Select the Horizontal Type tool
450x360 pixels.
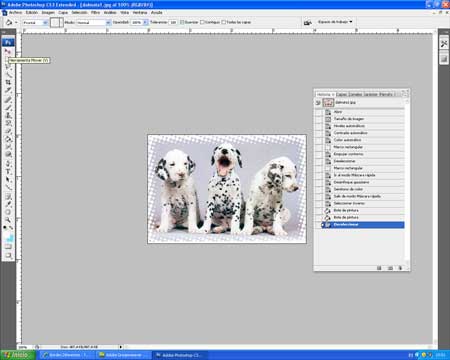8,171
